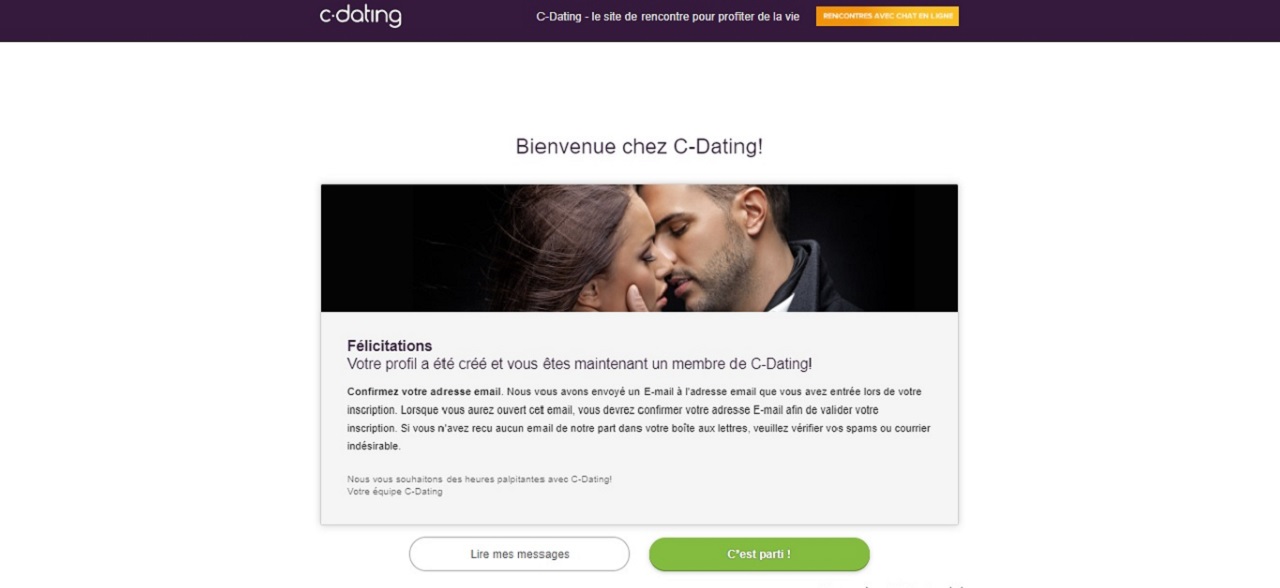The height and width of the screenshot is (588, 1280).
Task: Open the orange "Rencontres avec chat en ligne" button
Action: [x=887, y=16]
